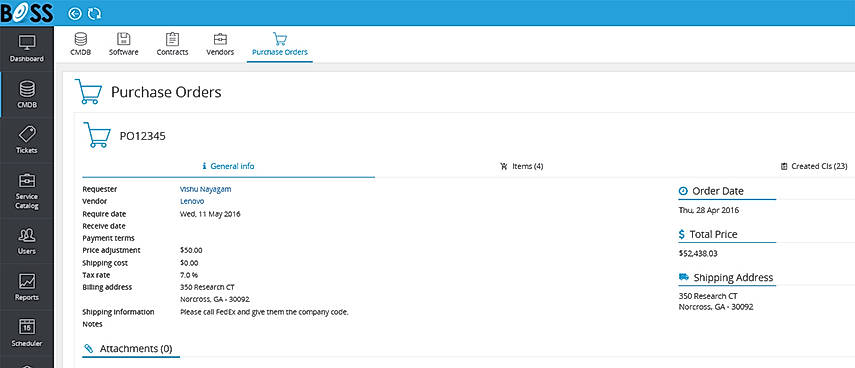Click the billing address 350 Research CT
This screenshot has width=855, height=368.
click(208, 287)
